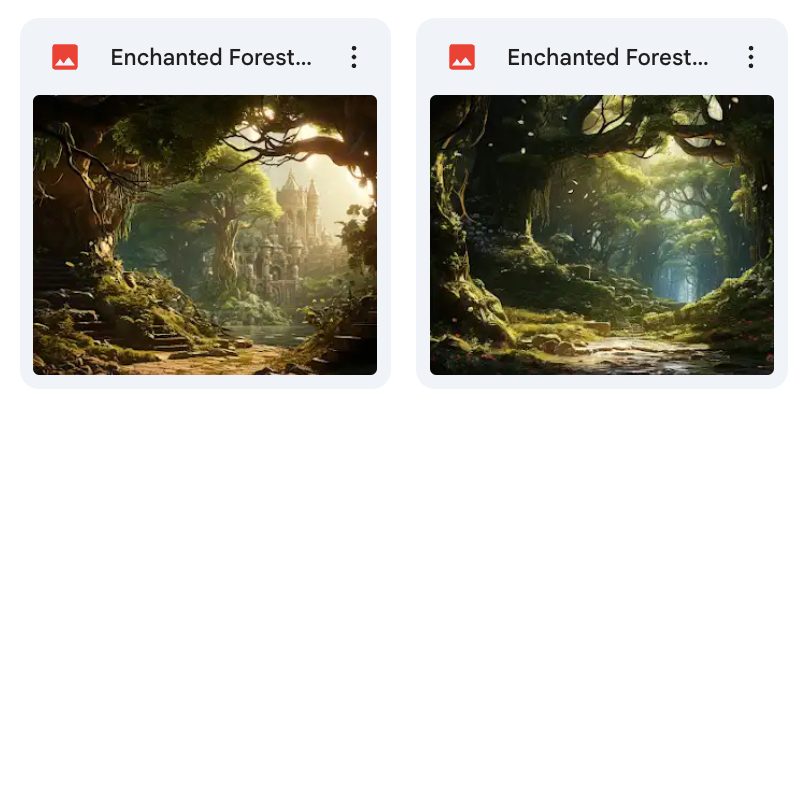
Task: Click the large central tree in the castle thumbnail
Action: click(x=227, y=238)
